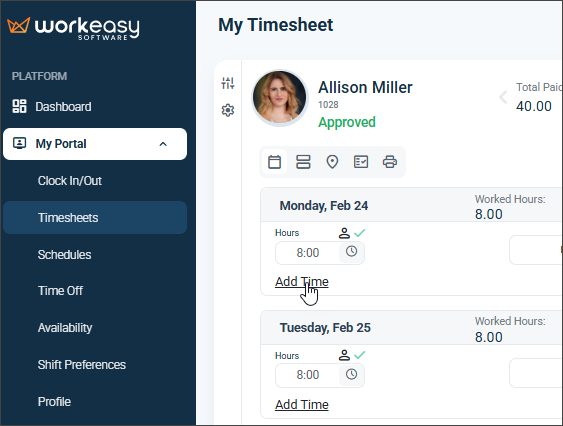Screen dimensions: 563x426
Task: Click the clock icon in Tuesday hours field
Action: click(352, 375)
